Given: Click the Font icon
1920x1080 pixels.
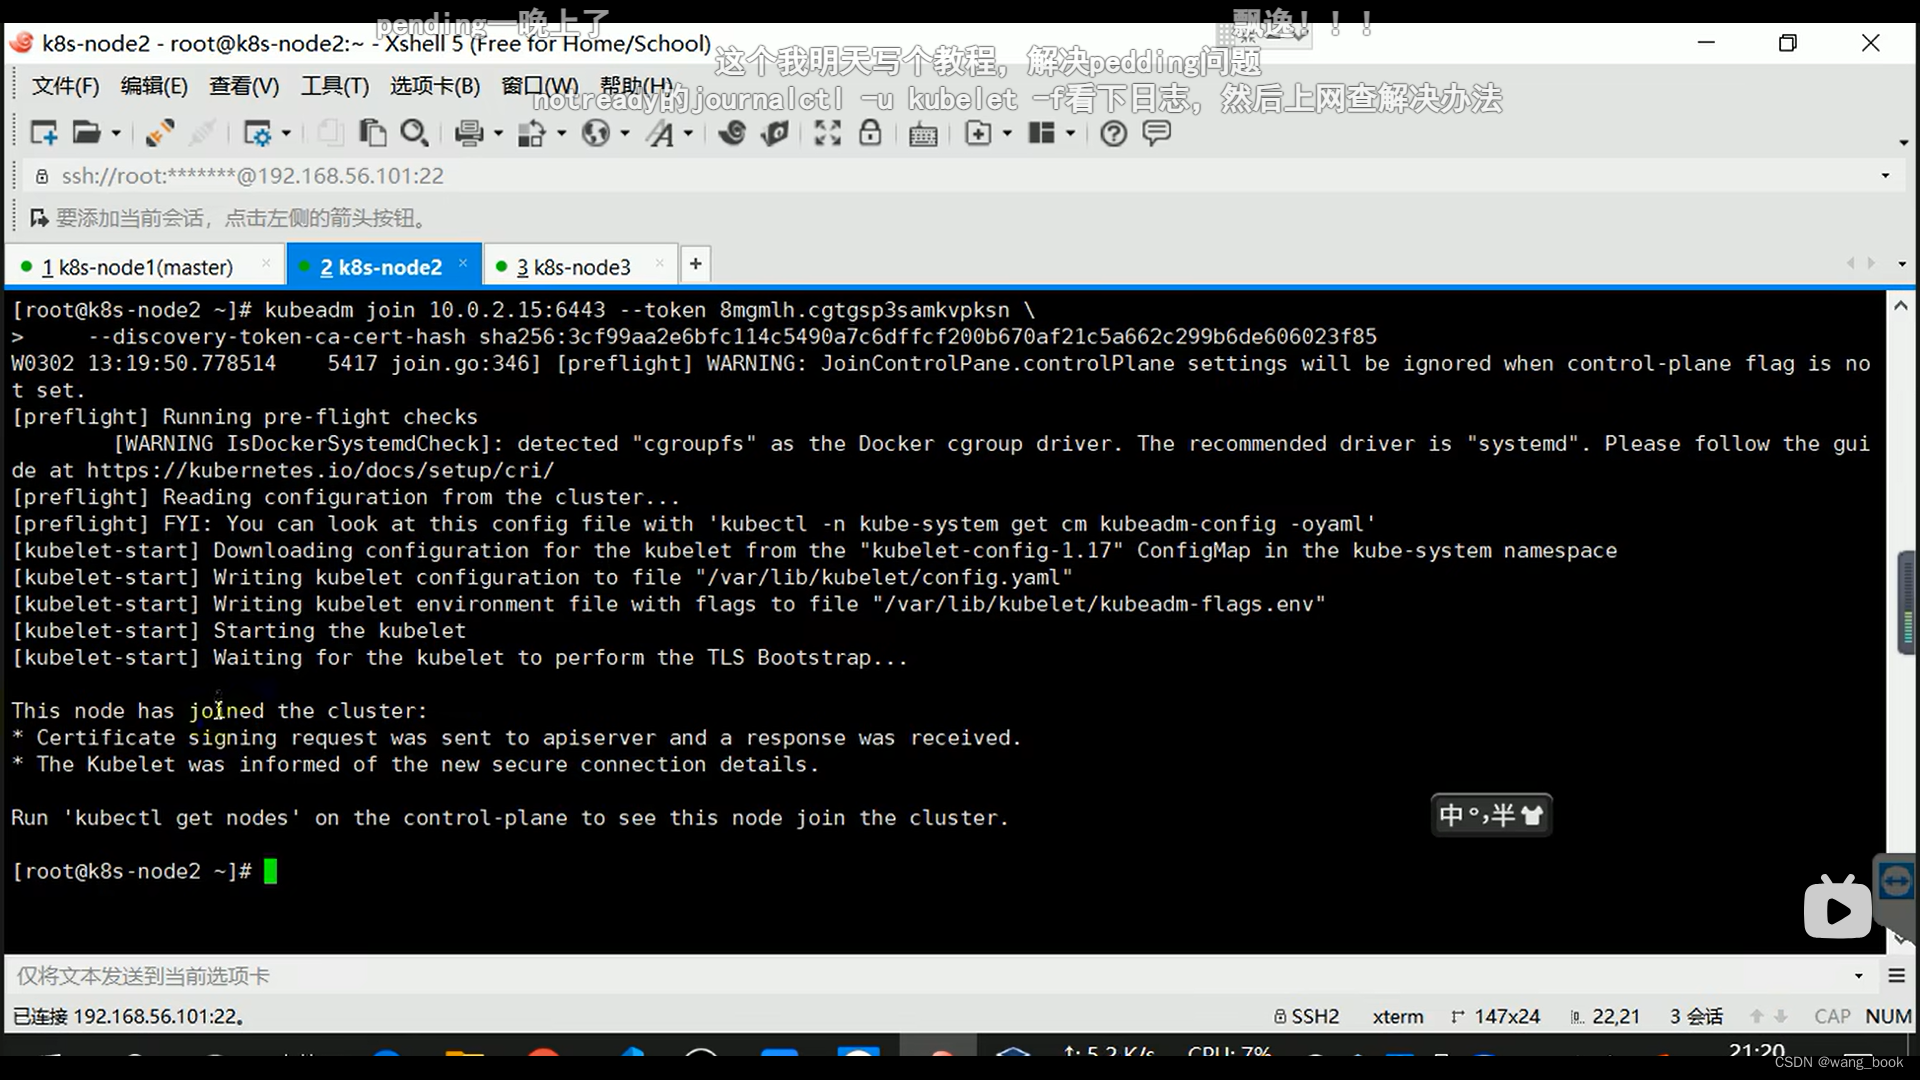Looking at the screenshot, I should click(x=660, y=133).
